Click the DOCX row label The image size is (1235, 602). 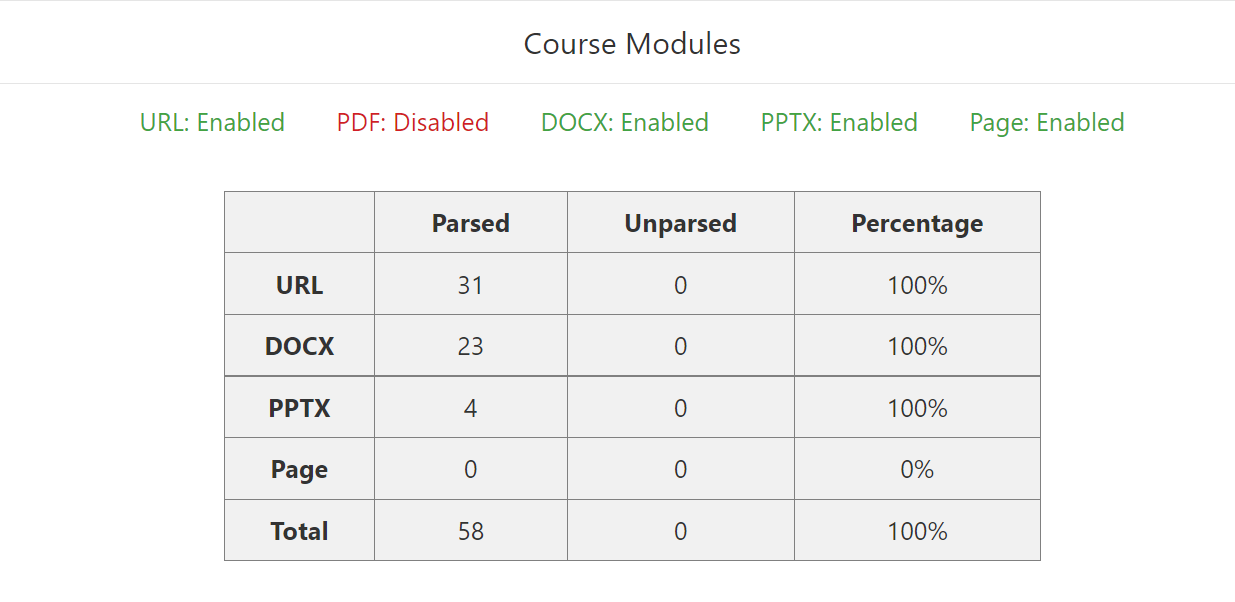[x=300, y=346]
